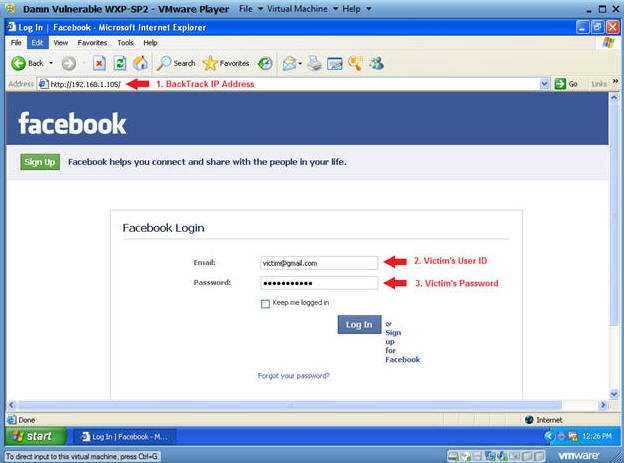Screen dimensions: 624x463
Task: Select the Log In | Facebook taskbar item
Action: [x=125, y=437]
